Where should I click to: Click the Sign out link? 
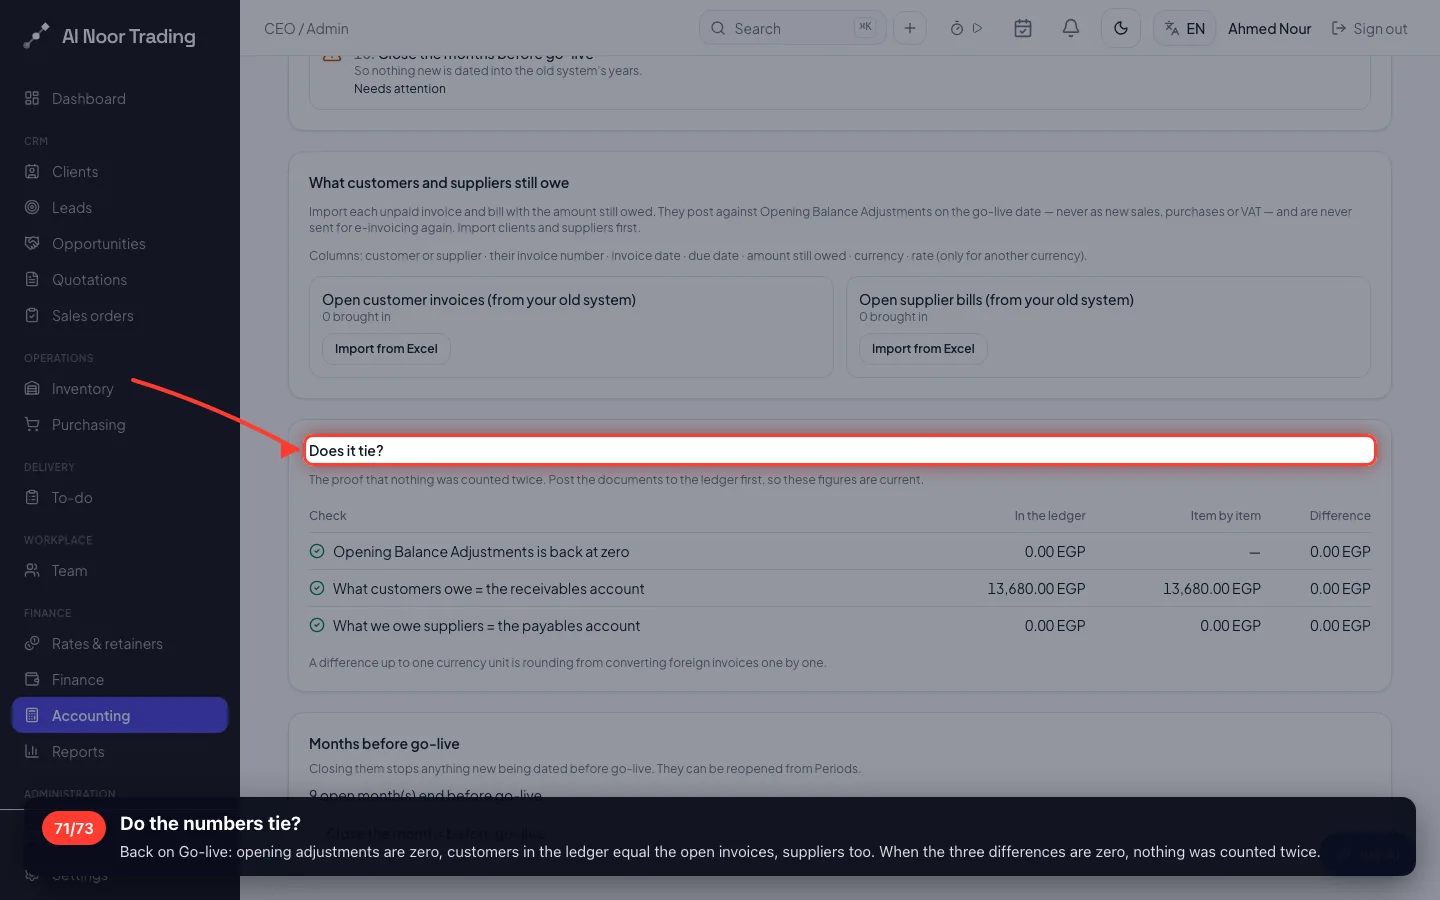pos(1369,29)
